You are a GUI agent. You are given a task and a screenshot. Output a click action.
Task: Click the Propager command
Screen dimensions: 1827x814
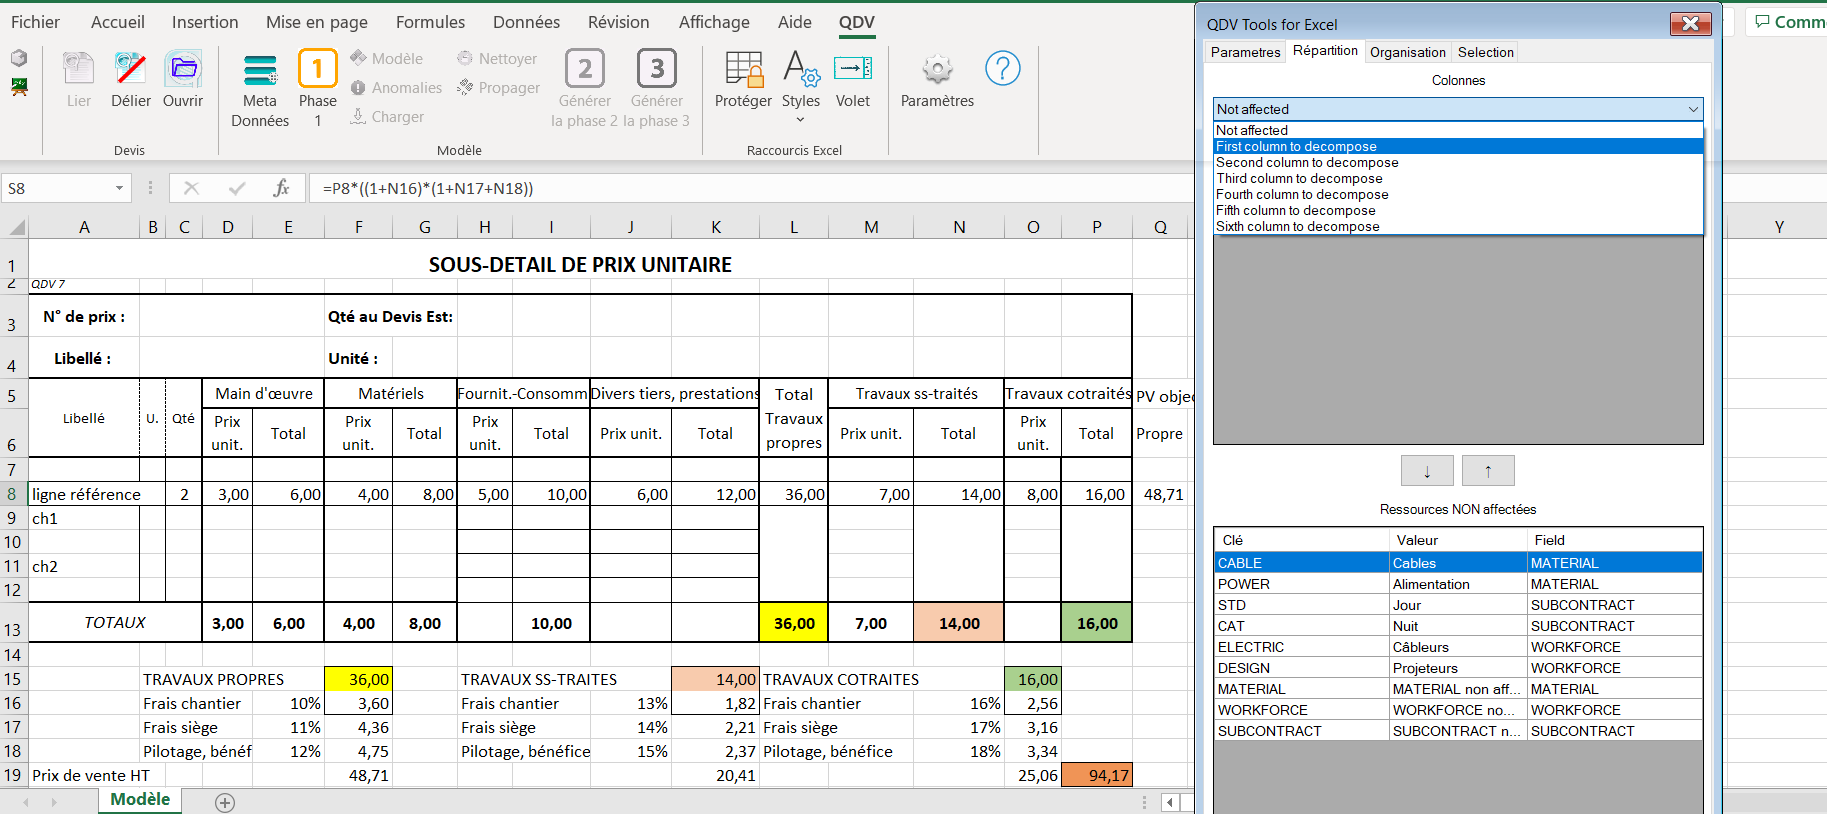coord(498,88)
